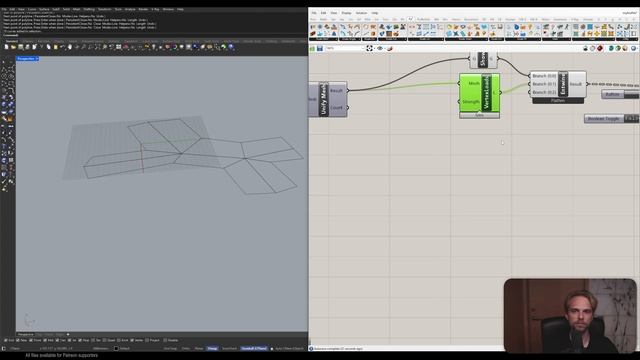Click the Open file folder icon in Rhino
Viewport: 640px width, 360px height.
pyautogui.click(x=13, y=47)
